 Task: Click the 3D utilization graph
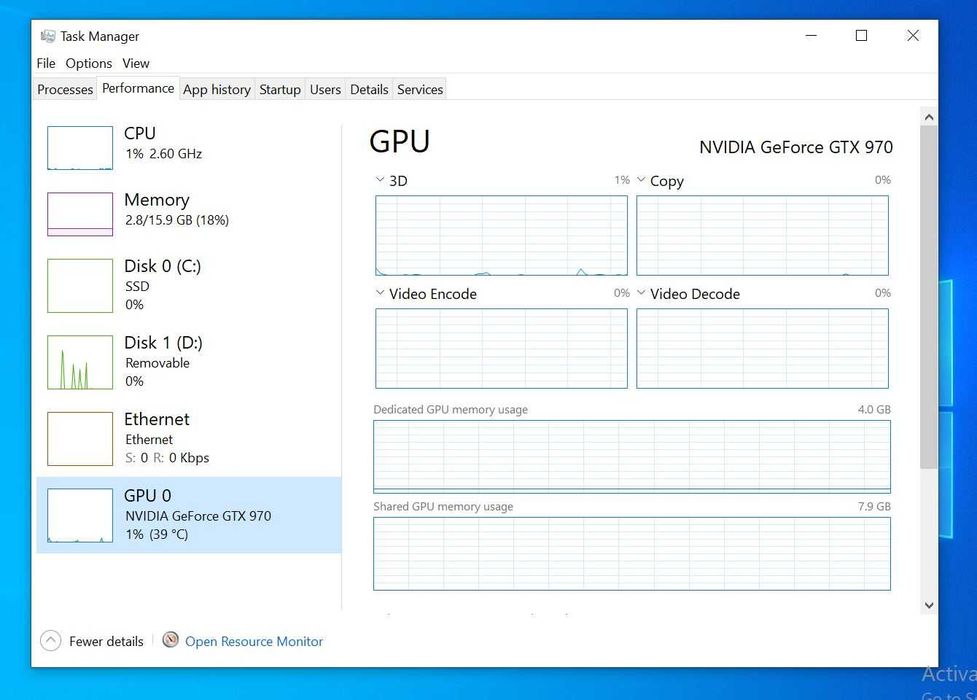click(501, 235)
